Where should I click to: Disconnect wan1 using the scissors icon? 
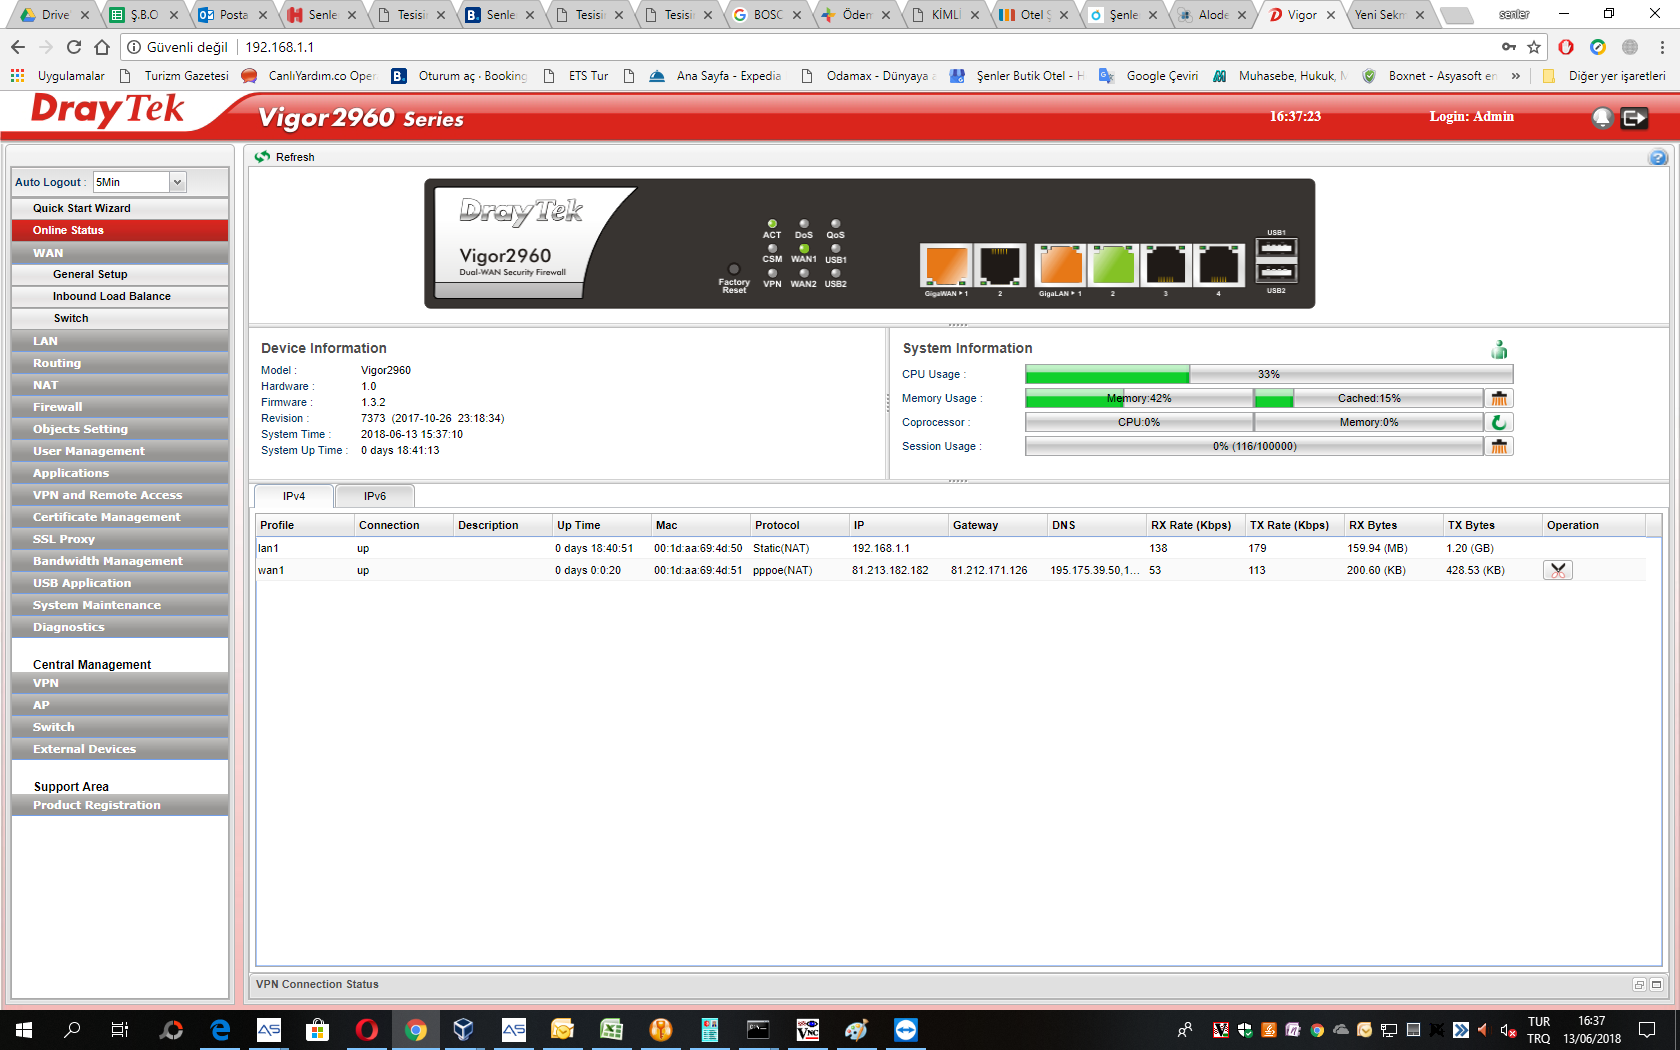click(1557, 571)
